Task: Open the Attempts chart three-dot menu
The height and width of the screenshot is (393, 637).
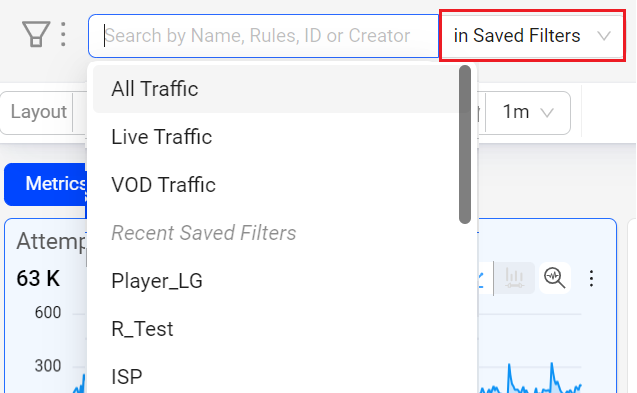Action: (591, 278)
